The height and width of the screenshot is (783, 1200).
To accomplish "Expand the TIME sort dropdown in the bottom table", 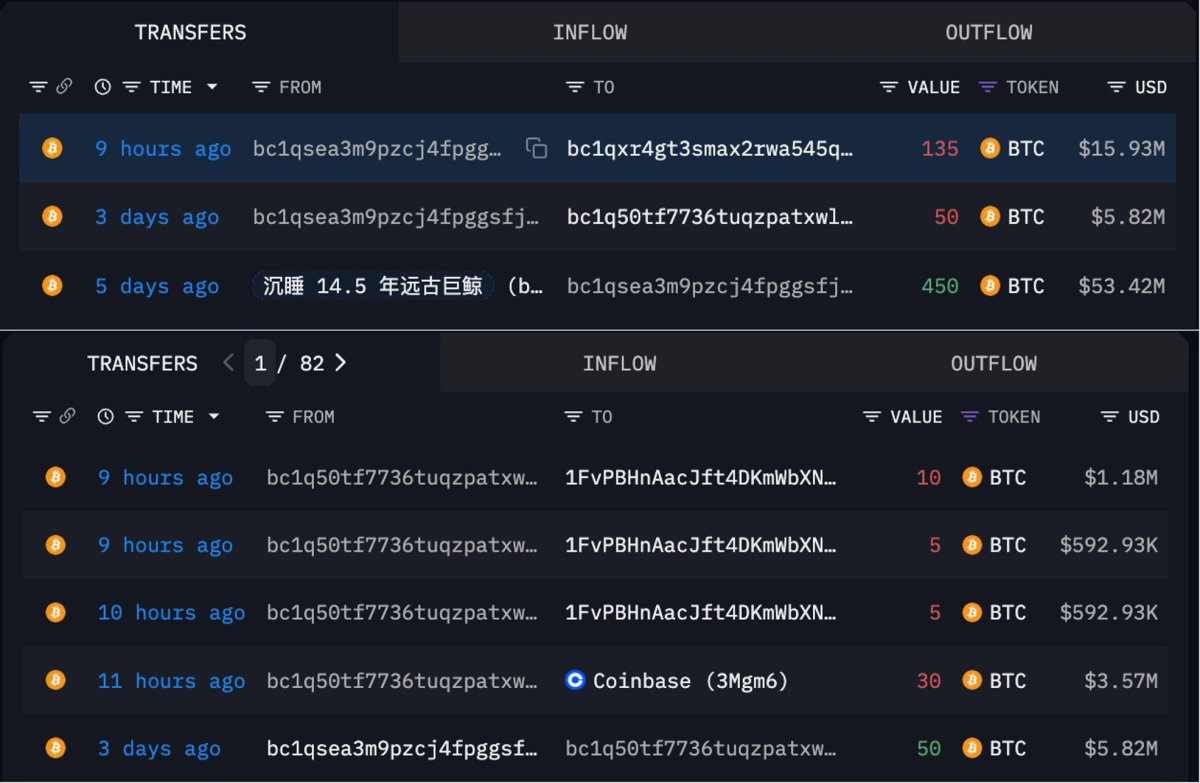I will pyautogui.click(x=214, y=416).
